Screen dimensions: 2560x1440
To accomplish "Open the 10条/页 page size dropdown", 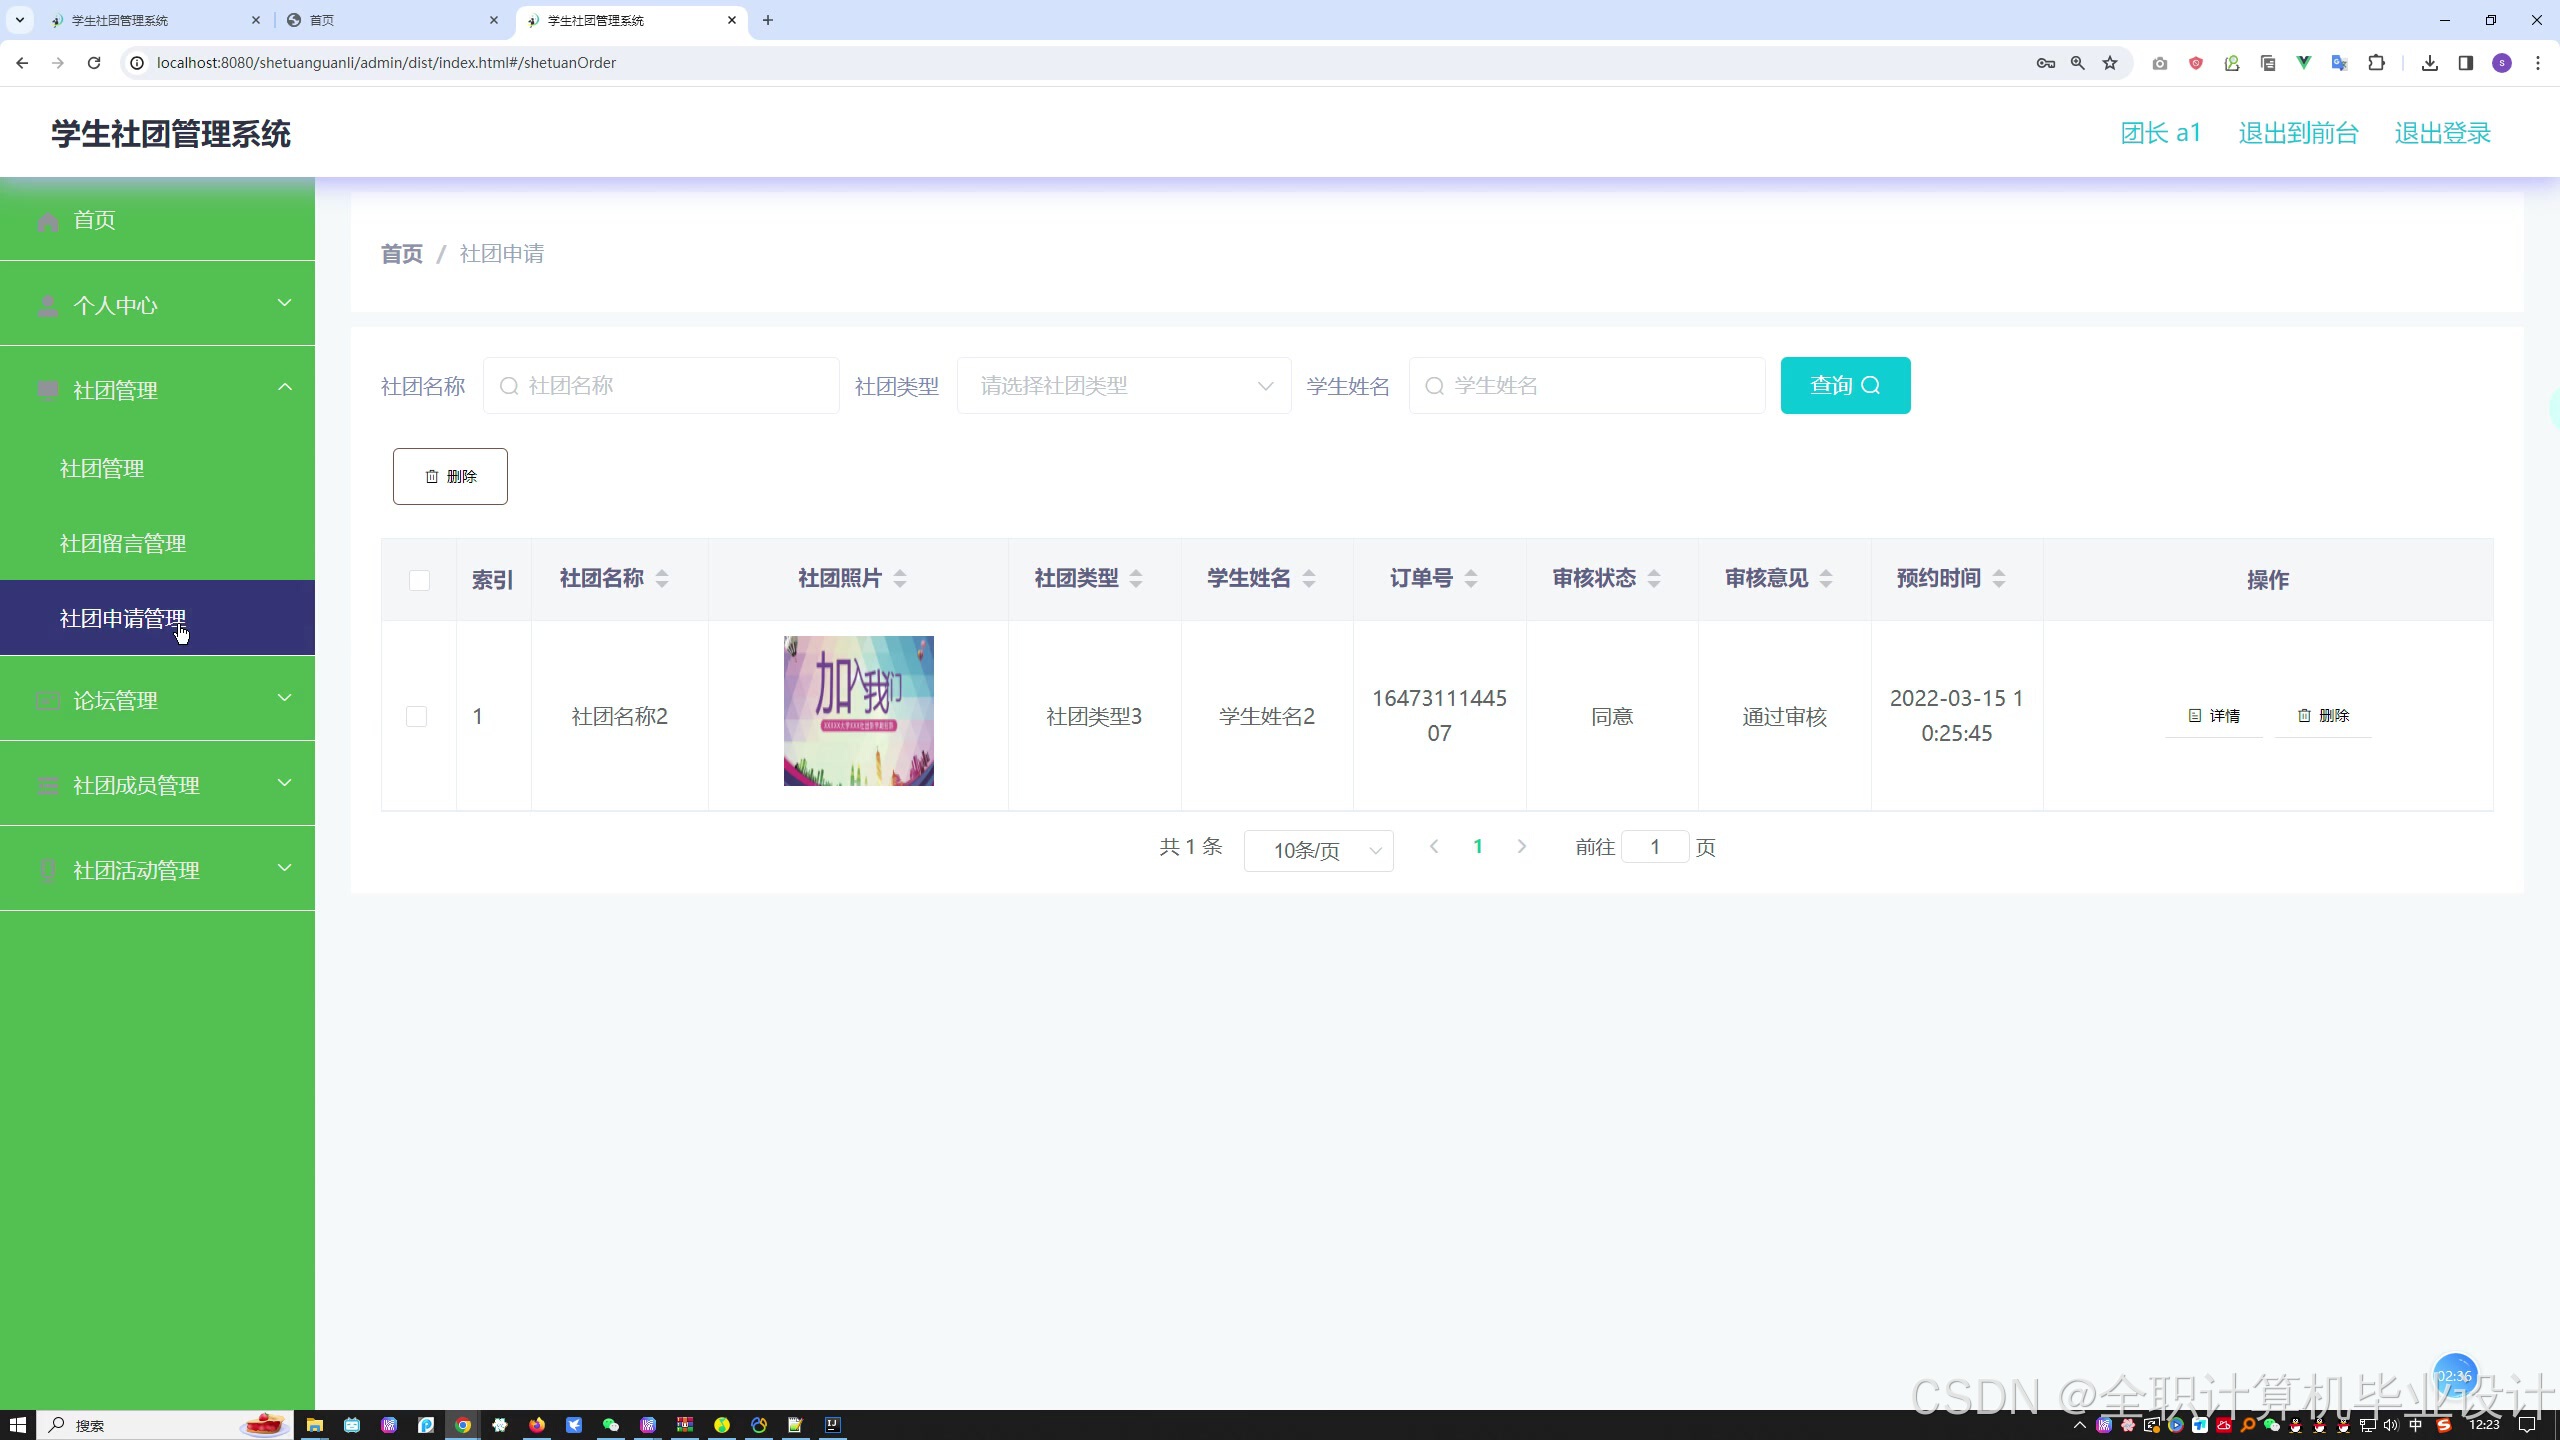I will point(1318,850).
